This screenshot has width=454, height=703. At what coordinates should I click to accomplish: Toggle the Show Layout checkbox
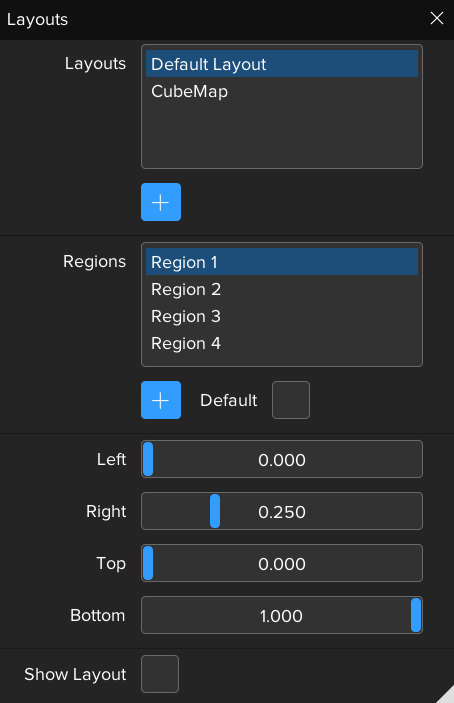click(x=160, y=674)
